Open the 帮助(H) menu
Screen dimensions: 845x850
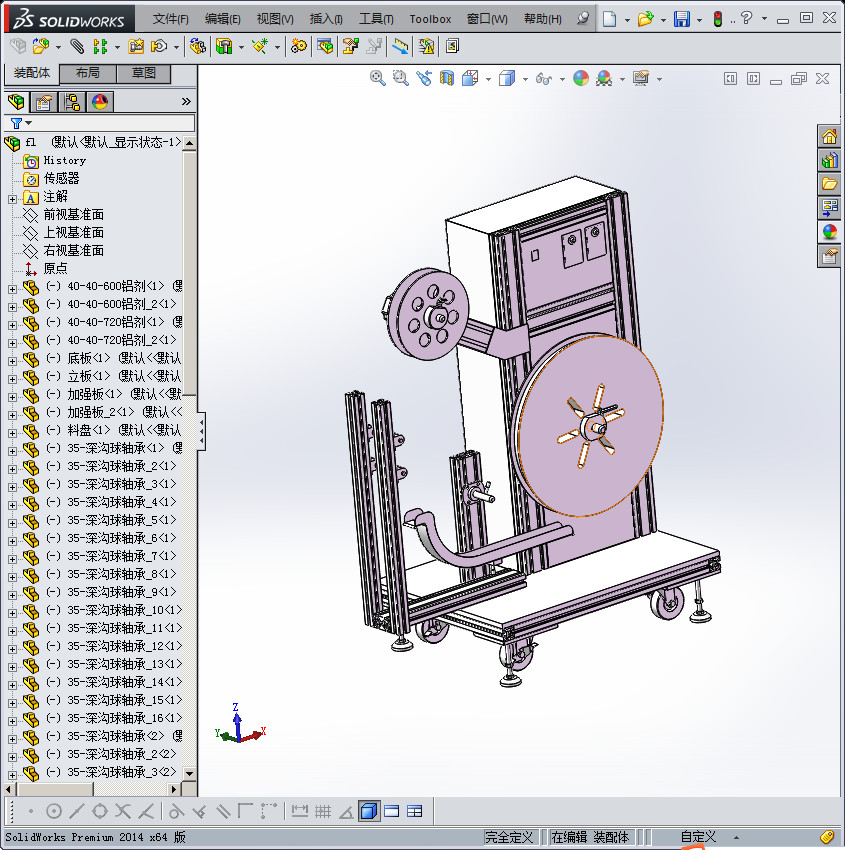(x=543, y=19)
